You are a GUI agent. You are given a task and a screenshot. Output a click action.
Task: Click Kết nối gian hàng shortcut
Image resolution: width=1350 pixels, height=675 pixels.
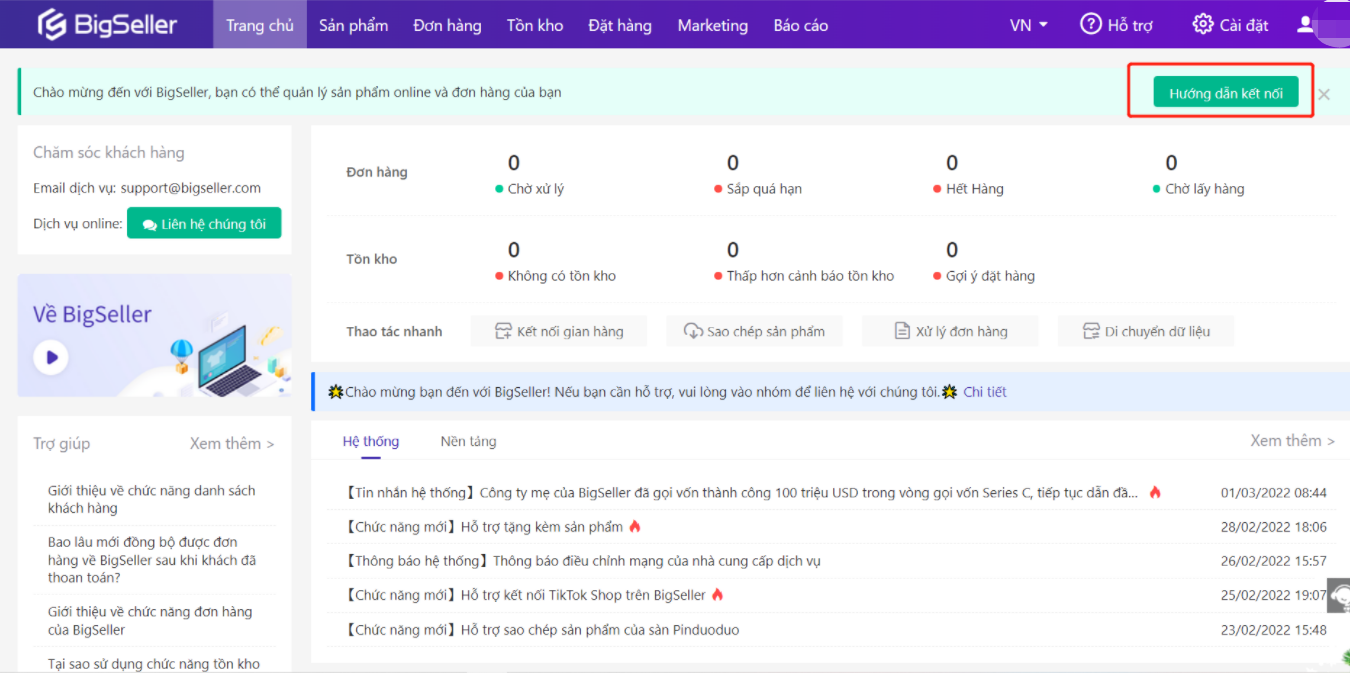click(558, 332)
